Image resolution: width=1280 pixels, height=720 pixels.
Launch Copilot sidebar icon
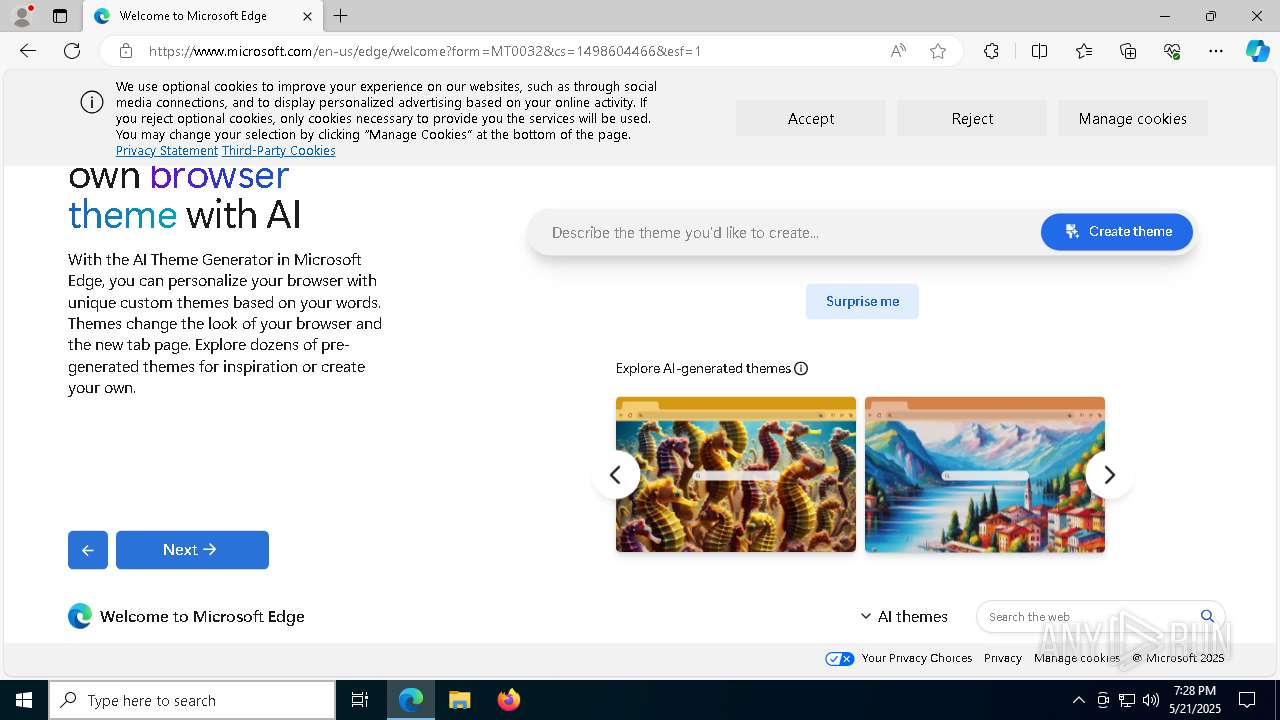[1257, 51]
